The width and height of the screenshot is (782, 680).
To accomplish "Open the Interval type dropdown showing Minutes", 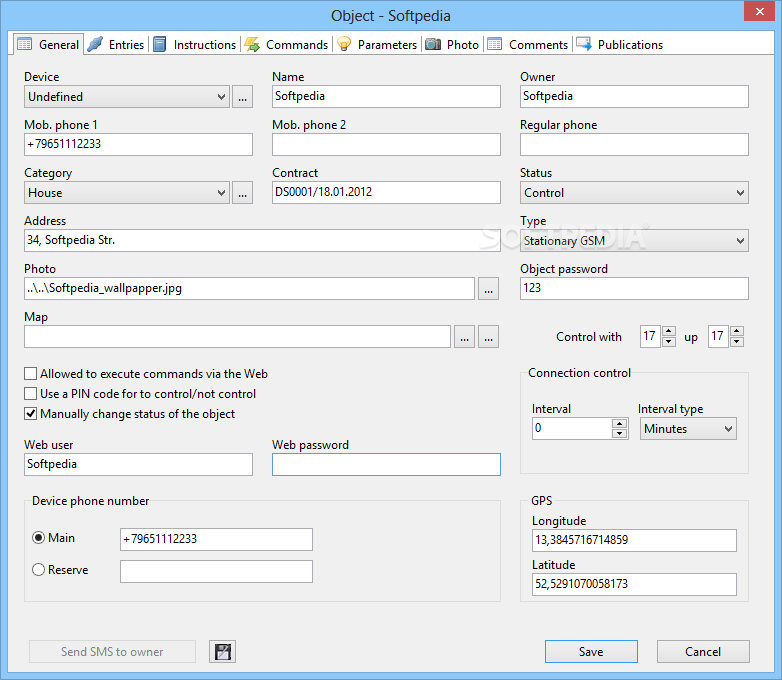I will (x=688, y=429).
